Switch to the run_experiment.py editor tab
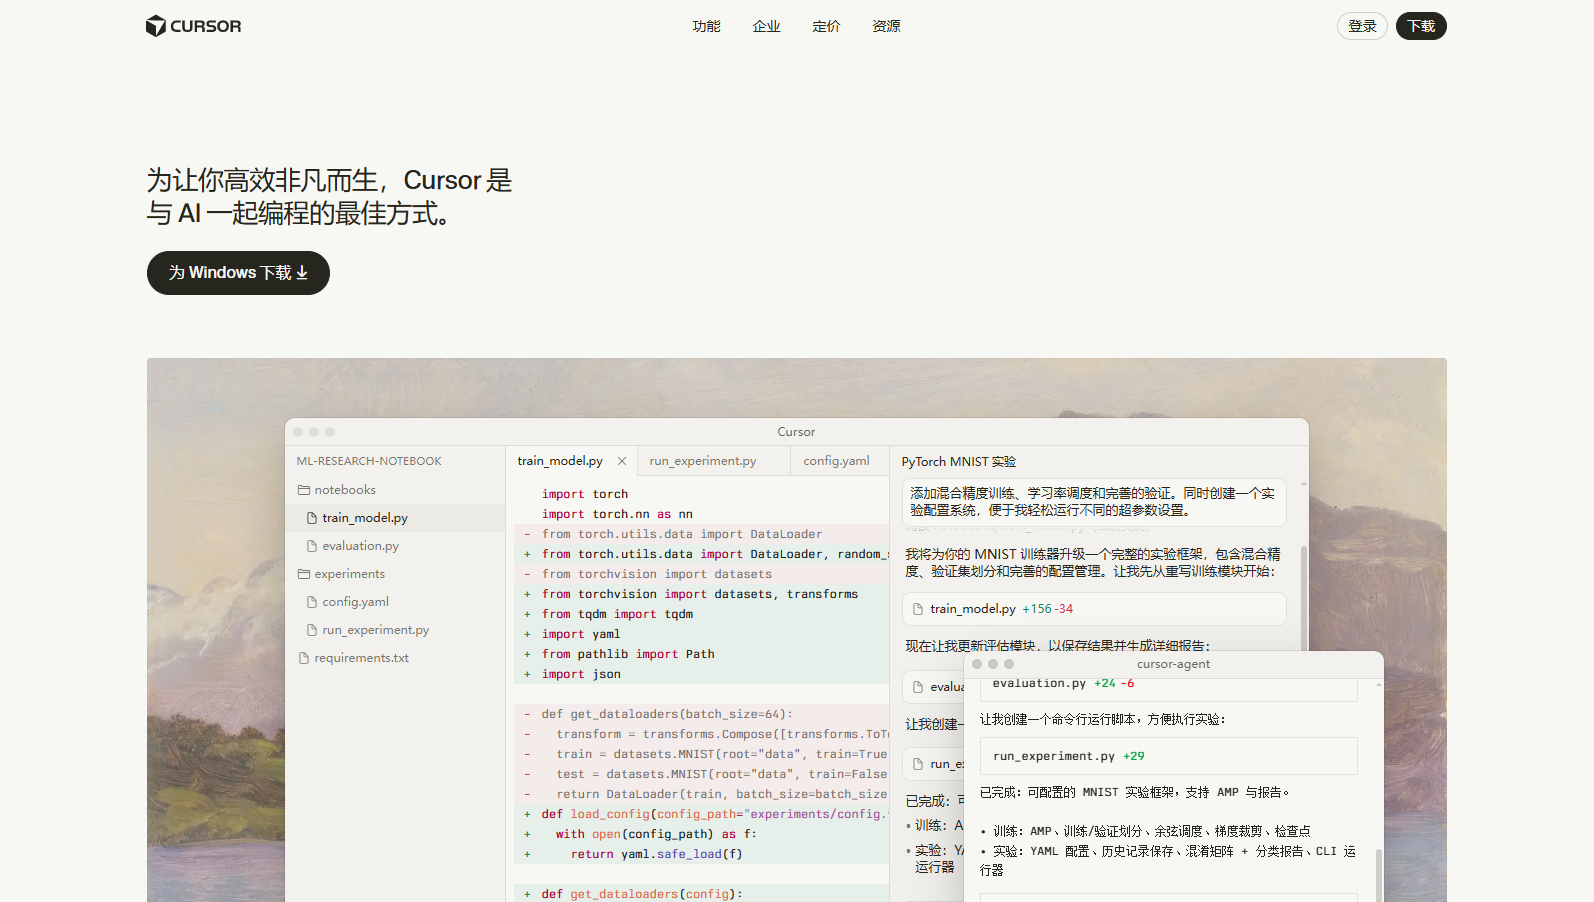The width and height of the screenshot is (1594, 902). click(702, 461)
